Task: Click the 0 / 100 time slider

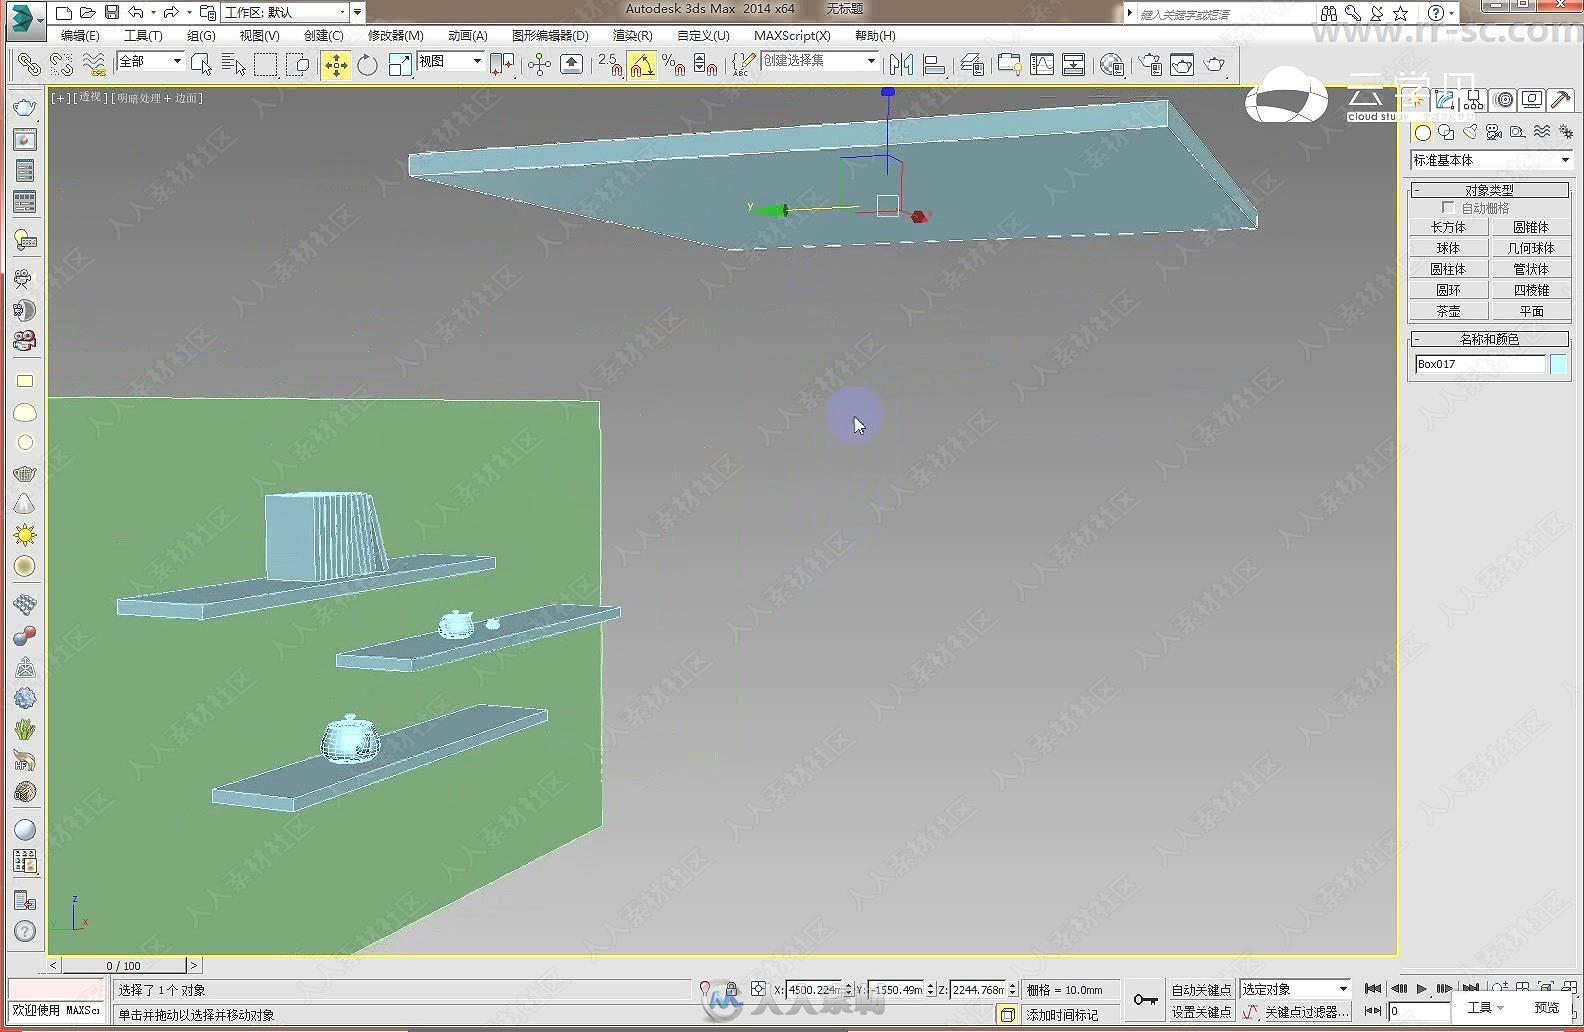Action: (124, 965)
